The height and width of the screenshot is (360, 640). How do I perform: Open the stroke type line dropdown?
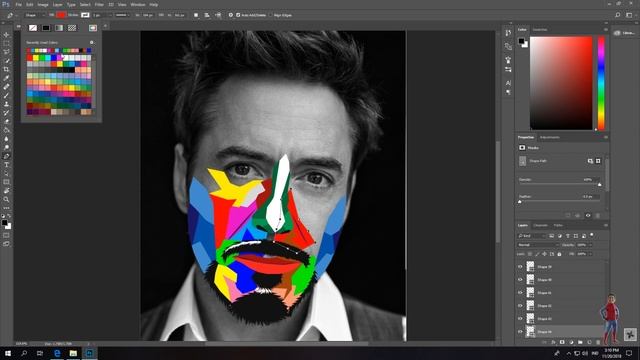pos(122,15)
